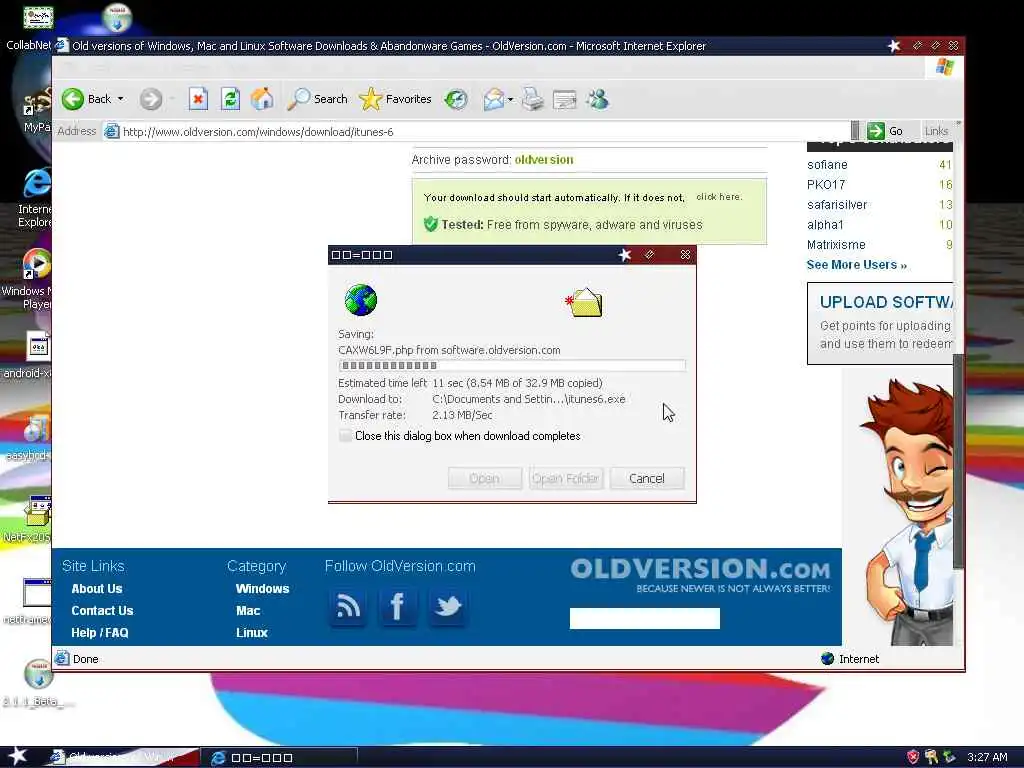This screenshot has width=1024, height=768.
Task: Cancel the itunes6.exe download
Action: click(x=647, y=478)
